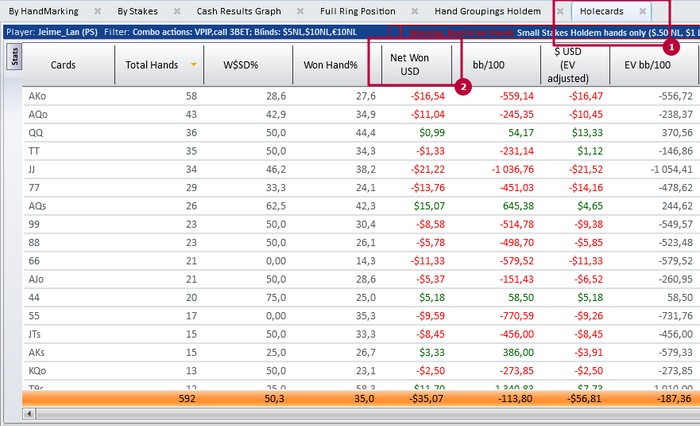Image resolution: width=700 pixels, height=426 pixels.
Task: Select the AQs row
Action: tap(361, 206)
